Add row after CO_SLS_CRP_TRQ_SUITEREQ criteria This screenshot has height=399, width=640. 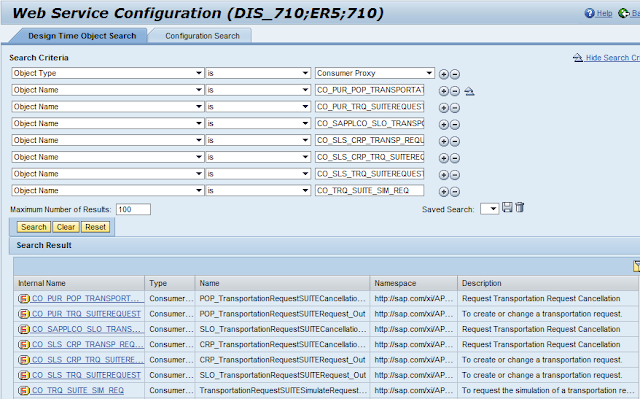[x=444, y=158]
